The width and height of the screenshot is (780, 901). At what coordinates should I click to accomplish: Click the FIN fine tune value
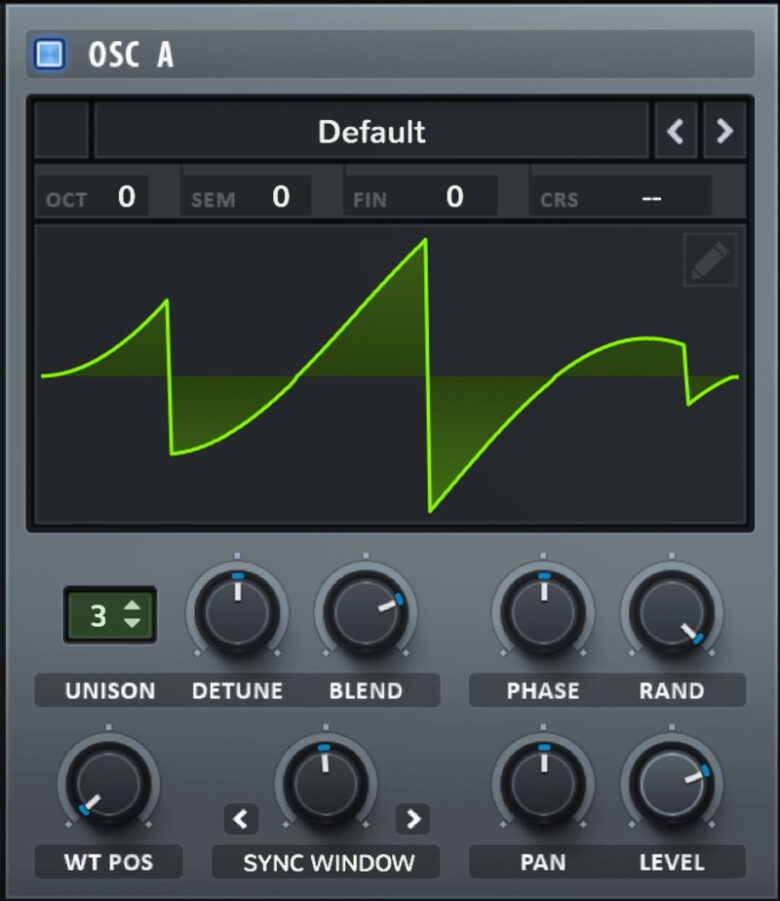point(420,197)
